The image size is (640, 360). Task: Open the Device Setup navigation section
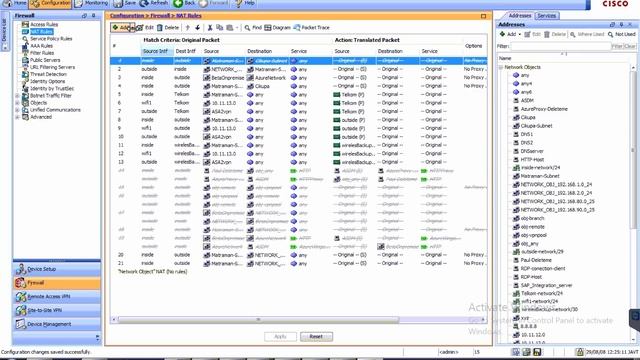pos(57,269)
